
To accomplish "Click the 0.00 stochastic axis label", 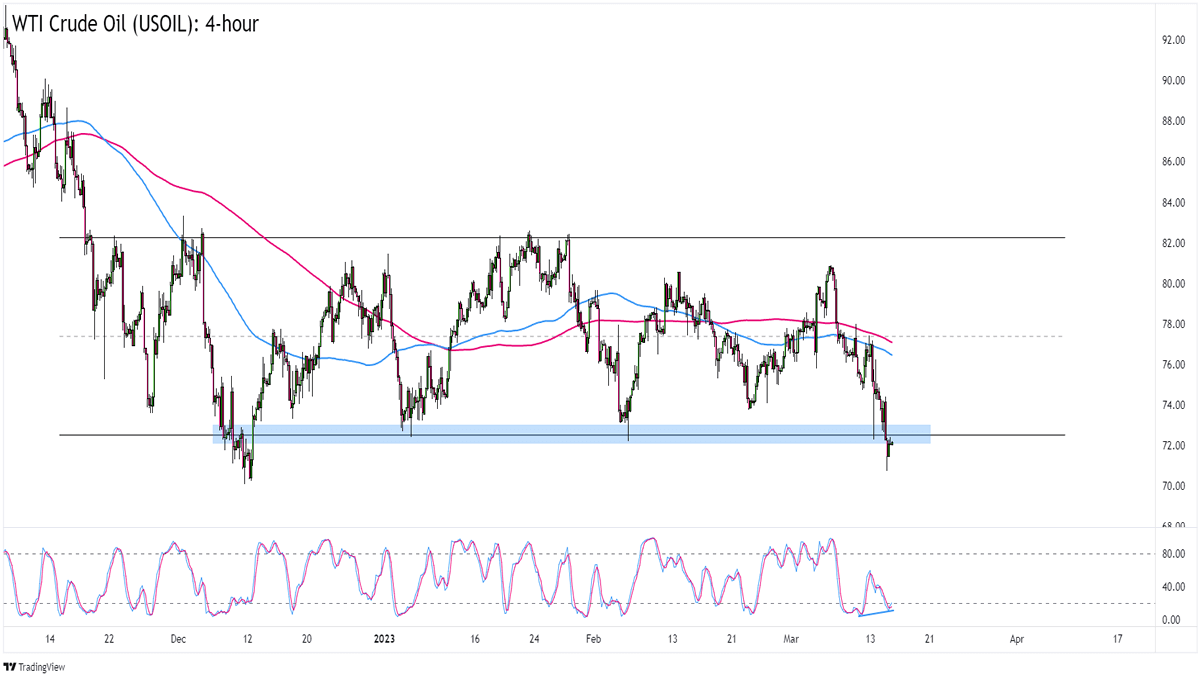I will pos(1176,620).
